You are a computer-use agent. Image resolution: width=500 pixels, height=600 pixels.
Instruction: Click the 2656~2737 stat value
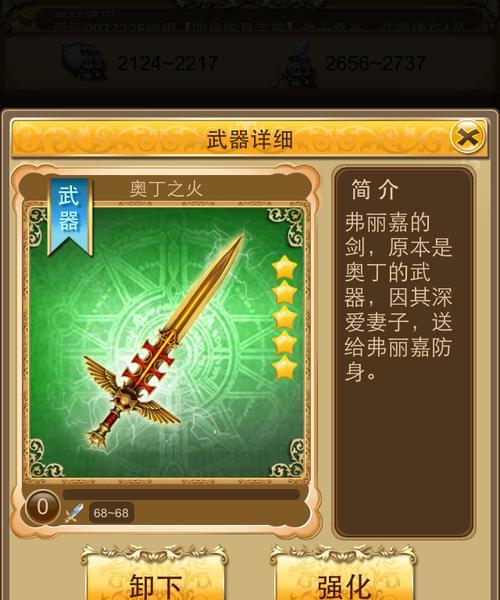point(375,64)
